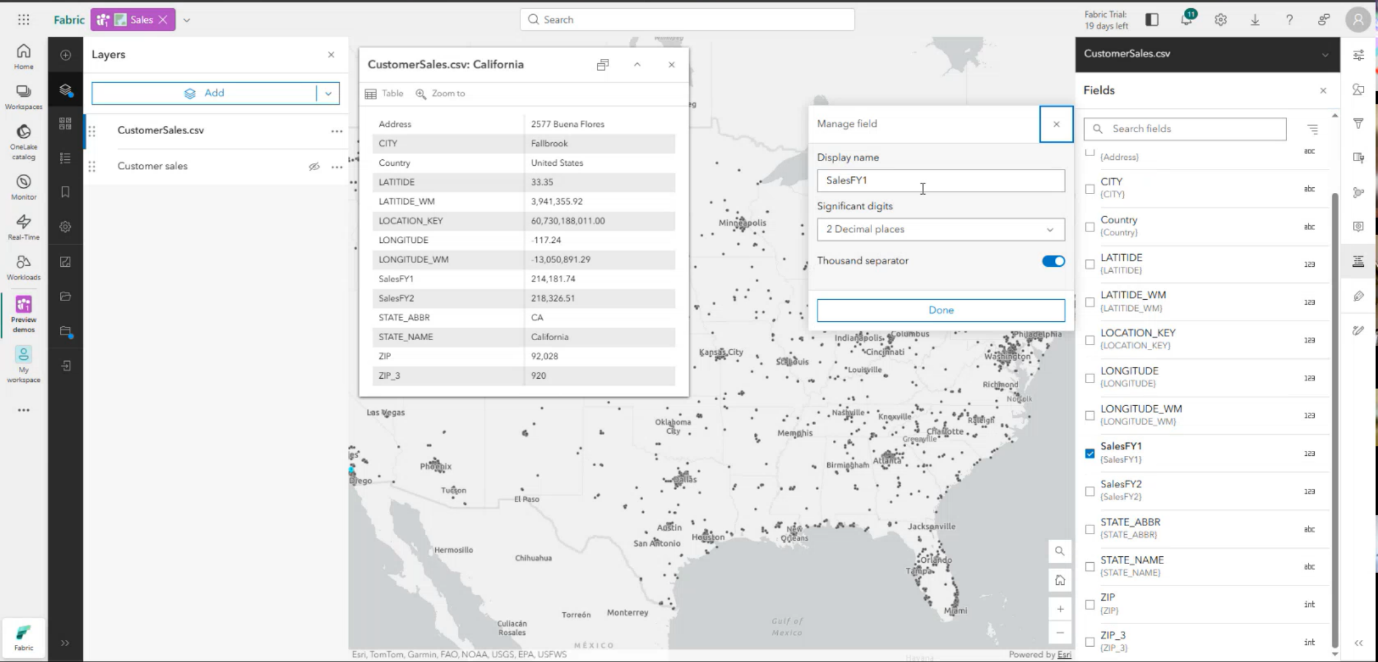1378x662 pixels.
Task: Switch to the Table view in popup
Action: 386,93
